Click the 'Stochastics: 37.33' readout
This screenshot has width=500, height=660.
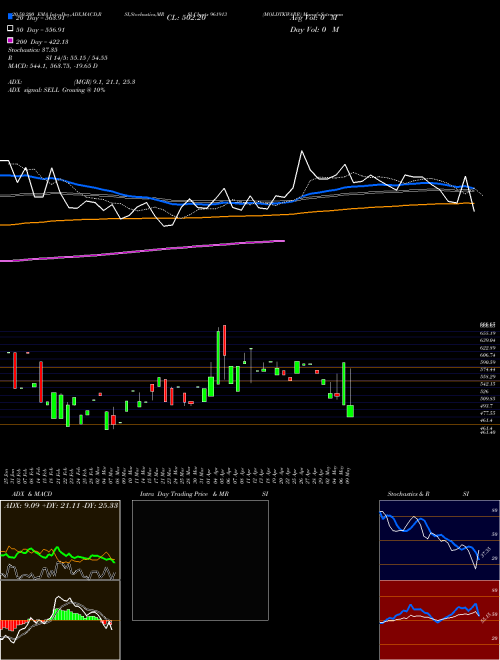coord(33,50)
